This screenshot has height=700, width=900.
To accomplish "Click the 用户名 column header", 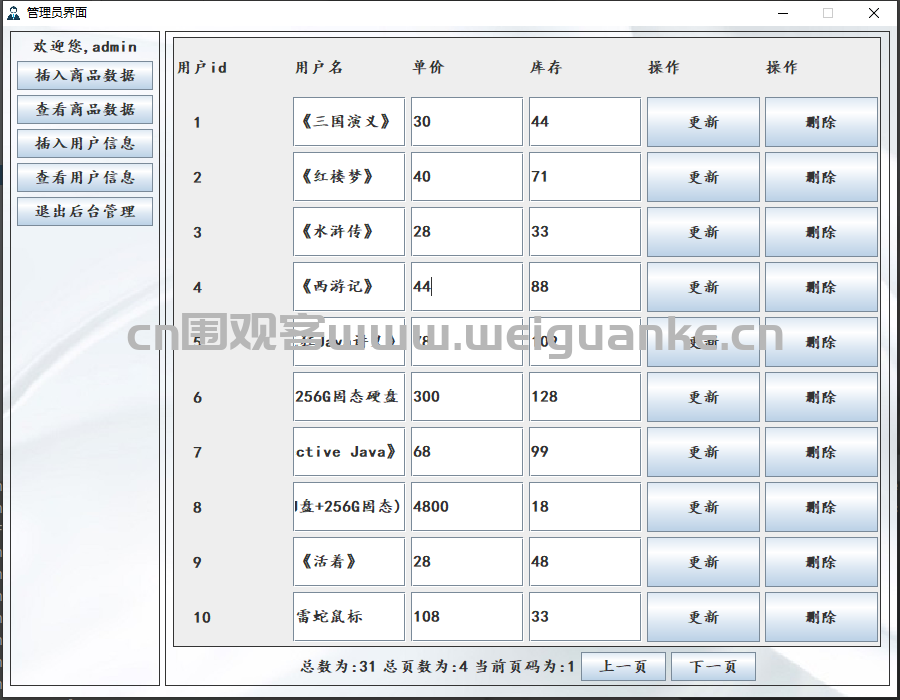I will point(319,68).
